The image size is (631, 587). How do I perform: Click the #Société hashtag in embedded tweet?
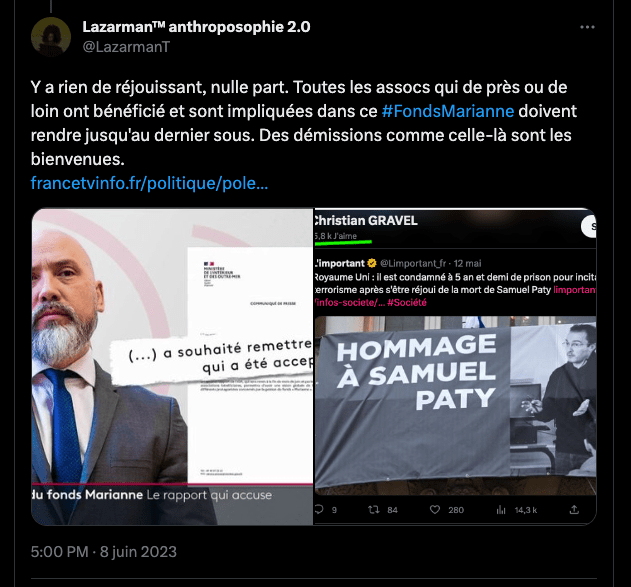[406, 303]
